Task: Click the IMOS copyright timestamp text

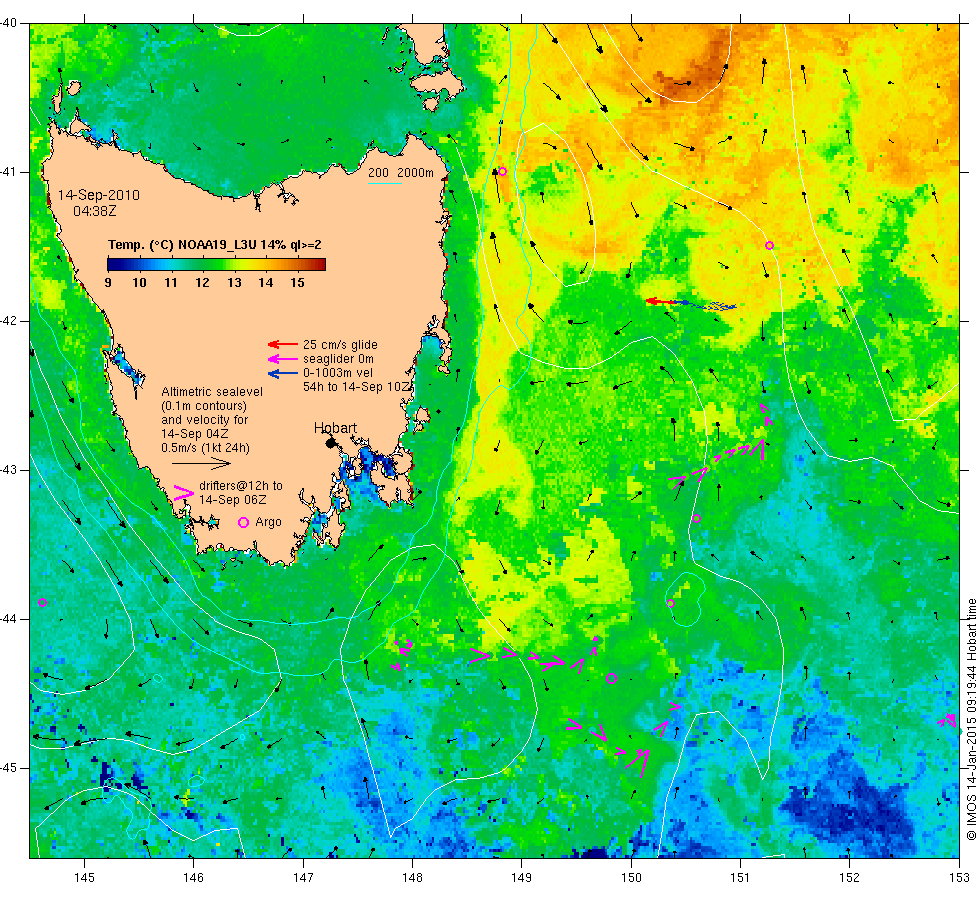Action: (971, 719)
